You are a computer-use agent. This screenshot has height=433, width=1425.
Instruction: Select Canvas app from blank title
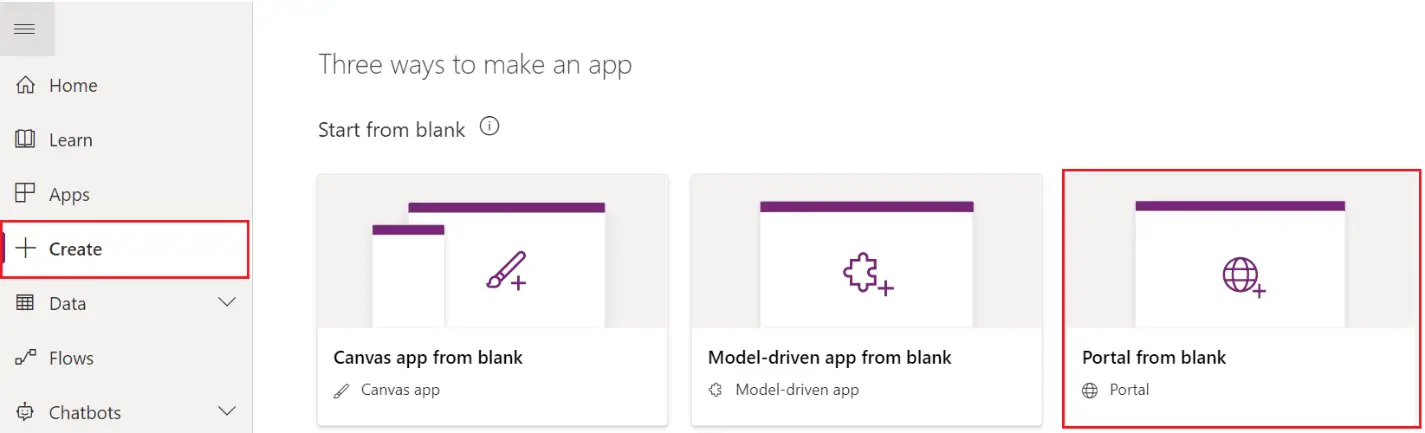(x=428, y=357)
